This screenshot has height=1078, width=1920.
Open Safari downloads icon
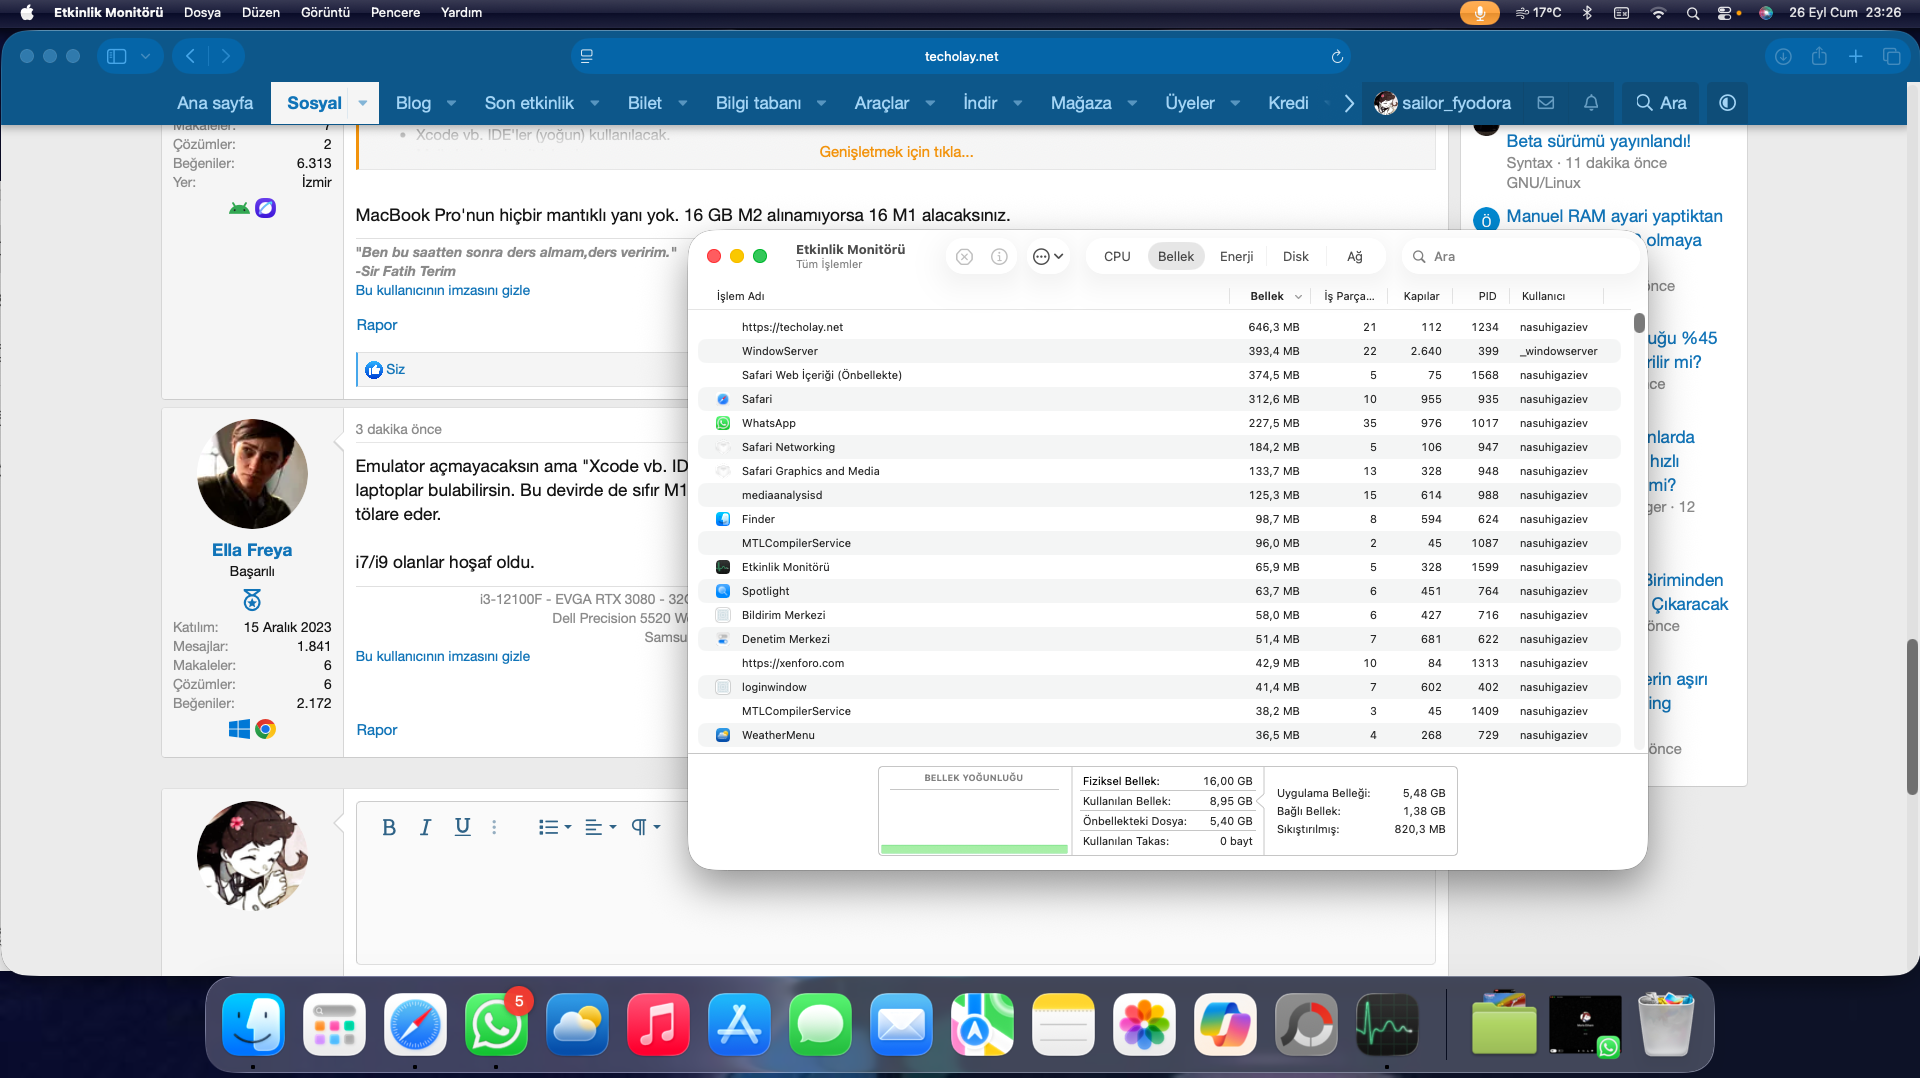pos(1783,56)
